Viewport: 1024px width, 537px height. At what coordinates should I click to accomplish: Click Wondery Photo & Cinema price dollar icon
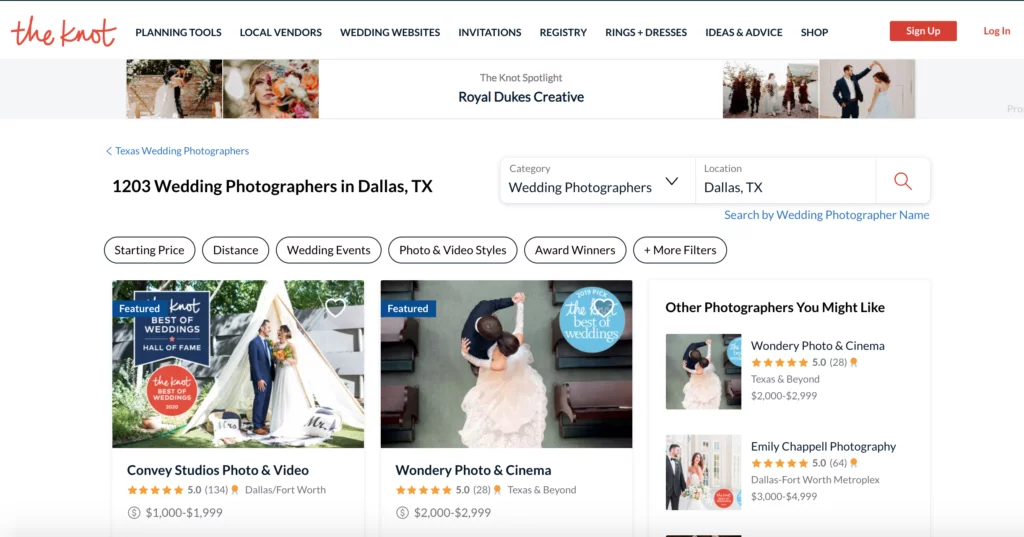[x=403, y=513]
